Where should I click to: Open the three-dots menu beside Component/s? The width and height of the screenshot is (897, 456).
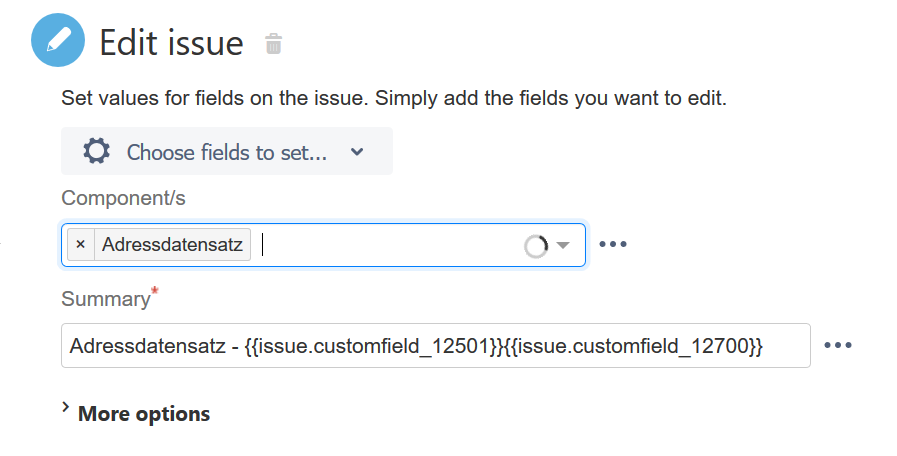pos(612,244)
